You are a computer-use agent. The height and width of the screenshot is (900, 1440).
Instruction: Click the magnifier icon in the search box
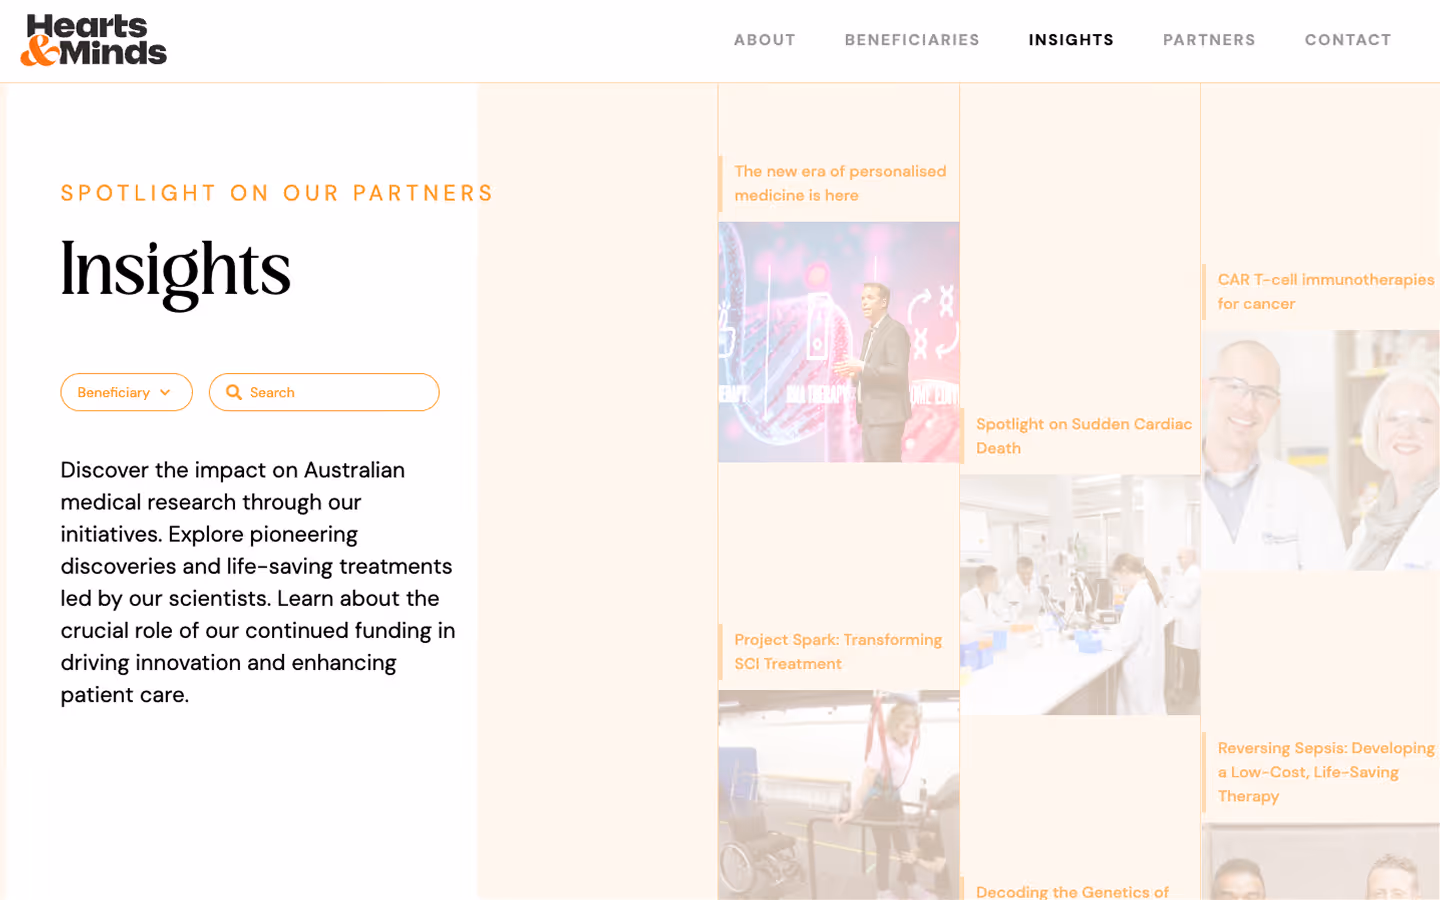coord(234,392)
